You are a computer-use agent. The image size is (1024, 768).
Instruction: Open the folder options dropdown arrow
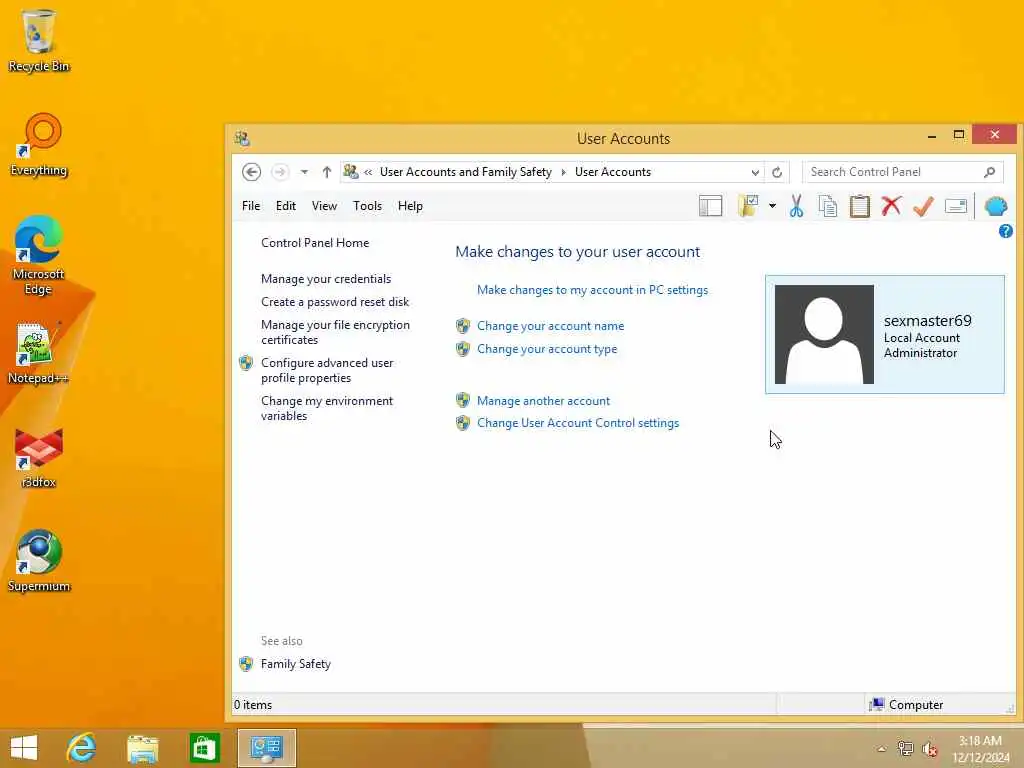(x=772, y=206)
